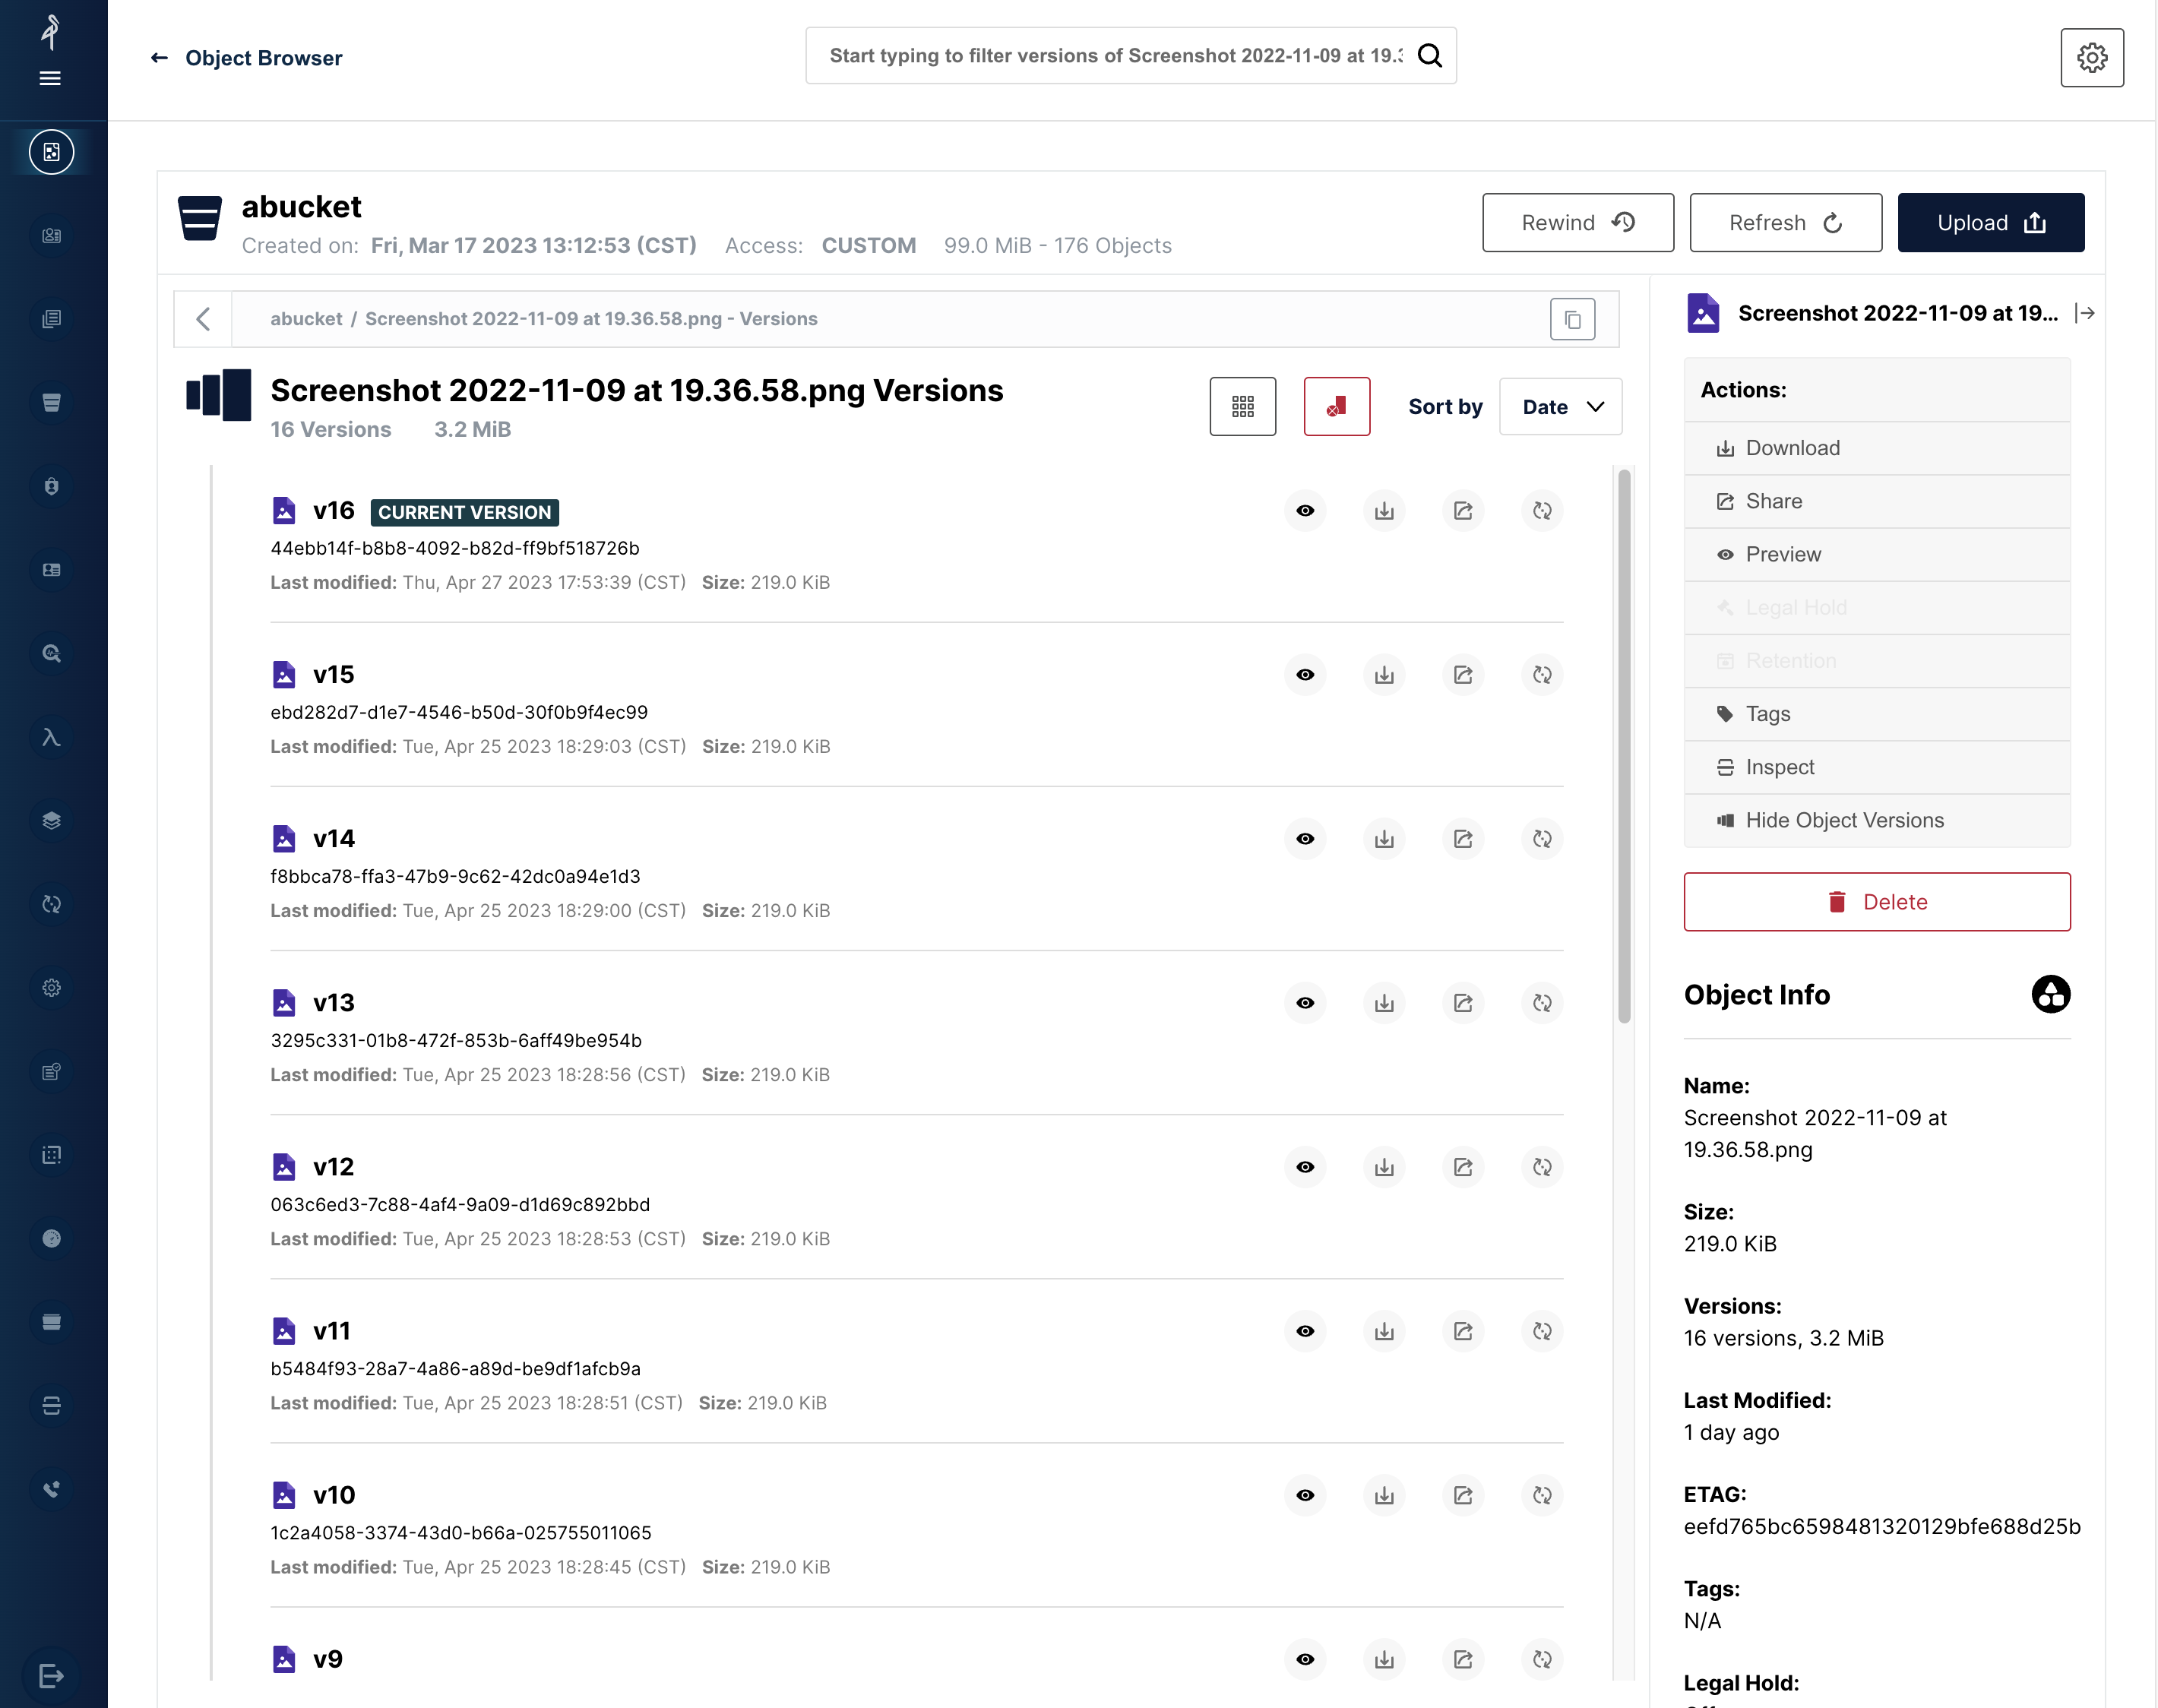2158x1708 pixels.
Task: Click the sidebar logout icon
Action: (51, 1675)
